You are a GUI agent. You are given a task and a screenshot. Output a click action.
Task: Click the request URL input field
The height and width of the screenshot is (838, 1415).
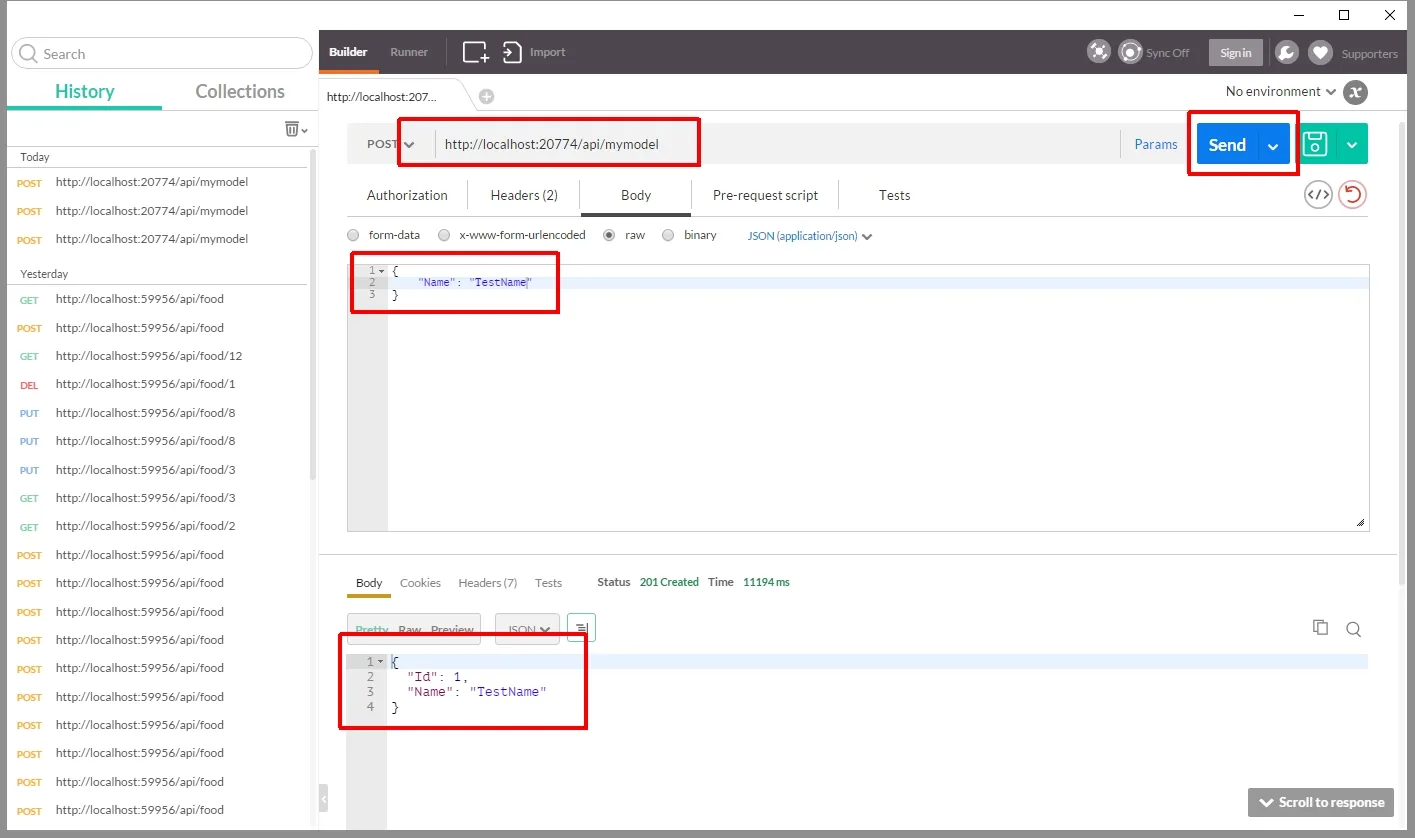(x=776, y=144)
